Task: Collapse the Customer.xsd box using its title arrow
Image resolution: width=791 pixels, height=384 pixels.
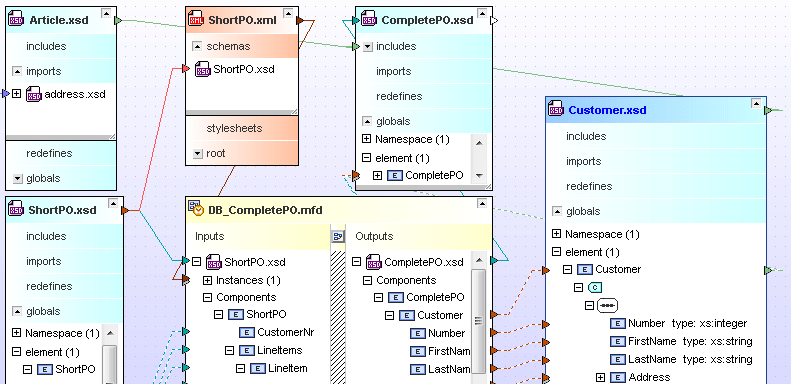Action: point(756,103)
